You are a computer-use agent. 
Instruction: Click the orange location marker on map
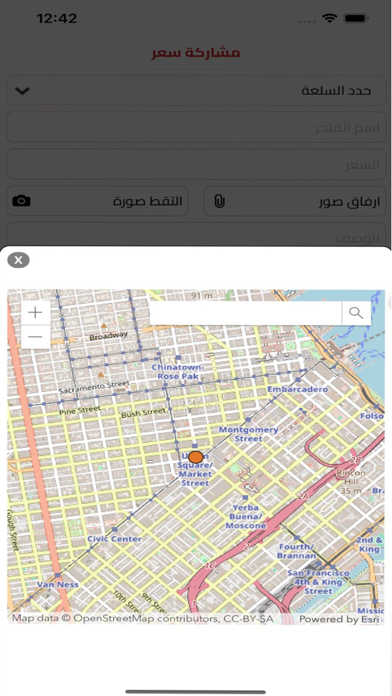coord(196,457)
